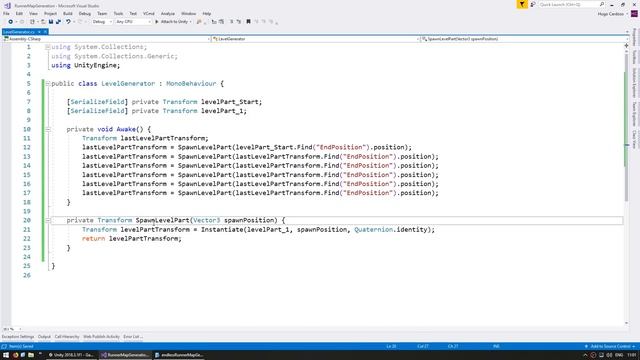Collapse the using directives region
640x360 pixels.
[48, 47]
